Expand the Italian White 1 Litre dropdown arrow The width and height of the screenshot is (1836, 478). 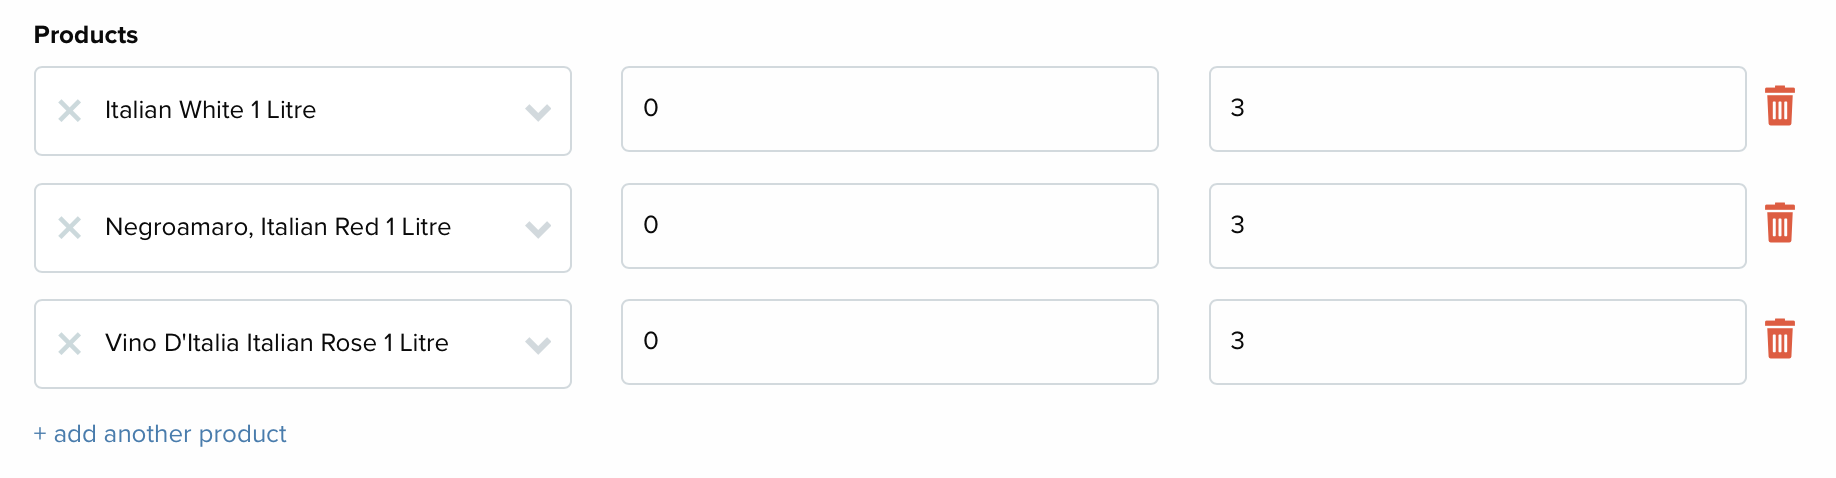point(538,112)
